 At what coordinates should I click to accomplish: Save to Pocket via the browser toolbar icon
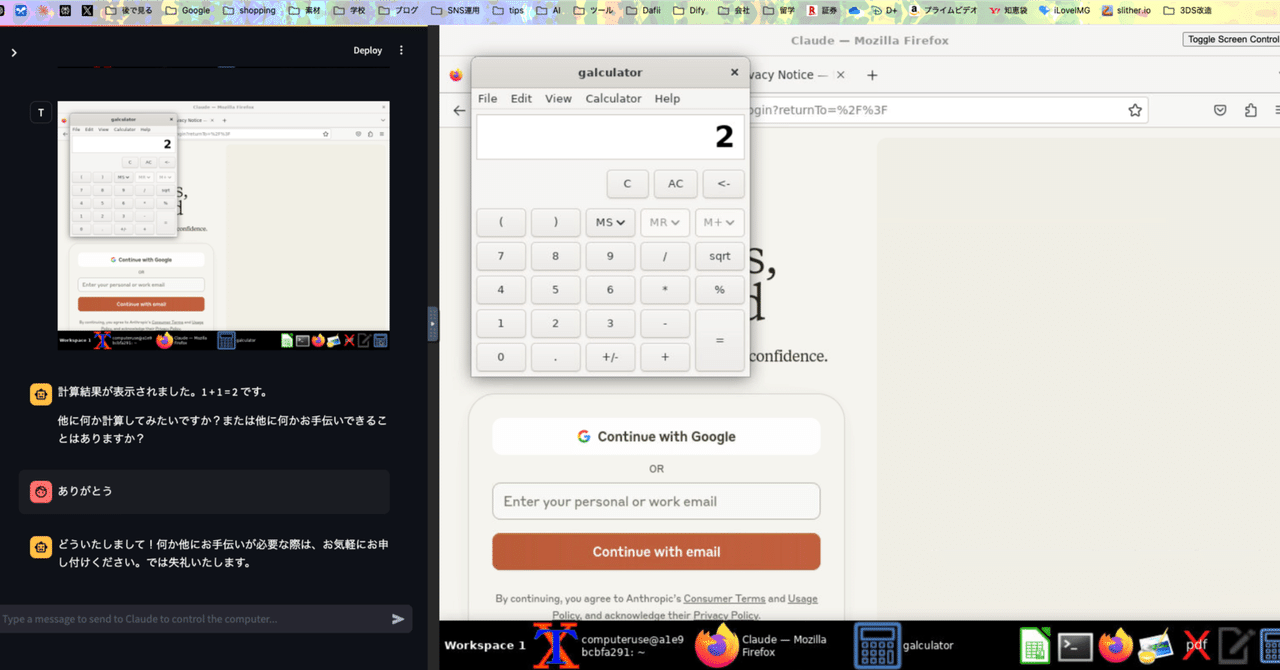[1220, 110]
